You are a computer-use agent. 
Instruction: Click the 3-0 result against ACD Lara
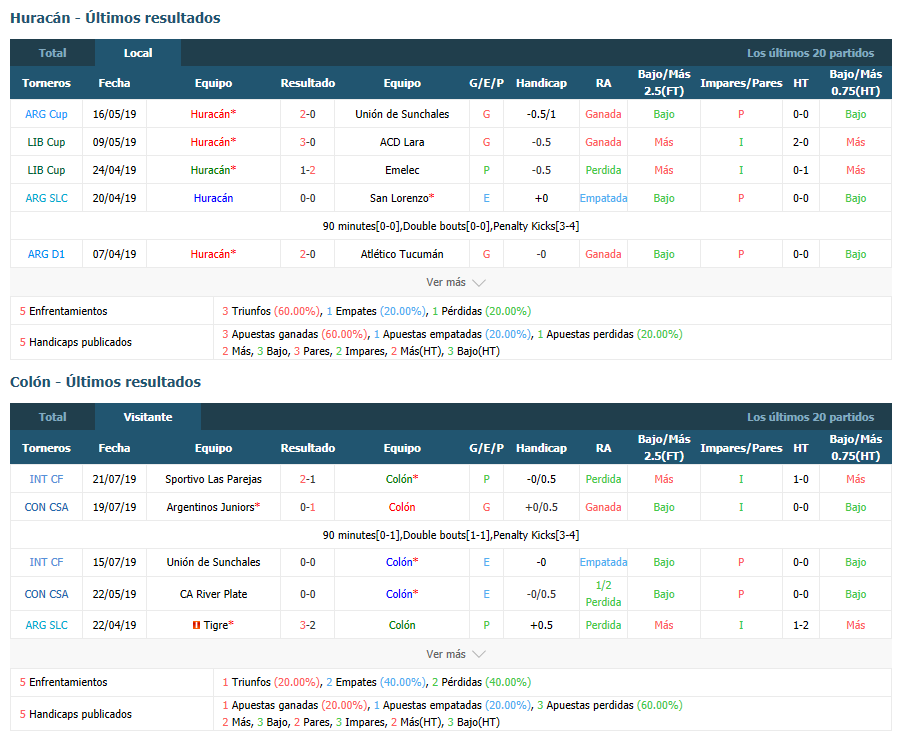[x=307, y=142]
